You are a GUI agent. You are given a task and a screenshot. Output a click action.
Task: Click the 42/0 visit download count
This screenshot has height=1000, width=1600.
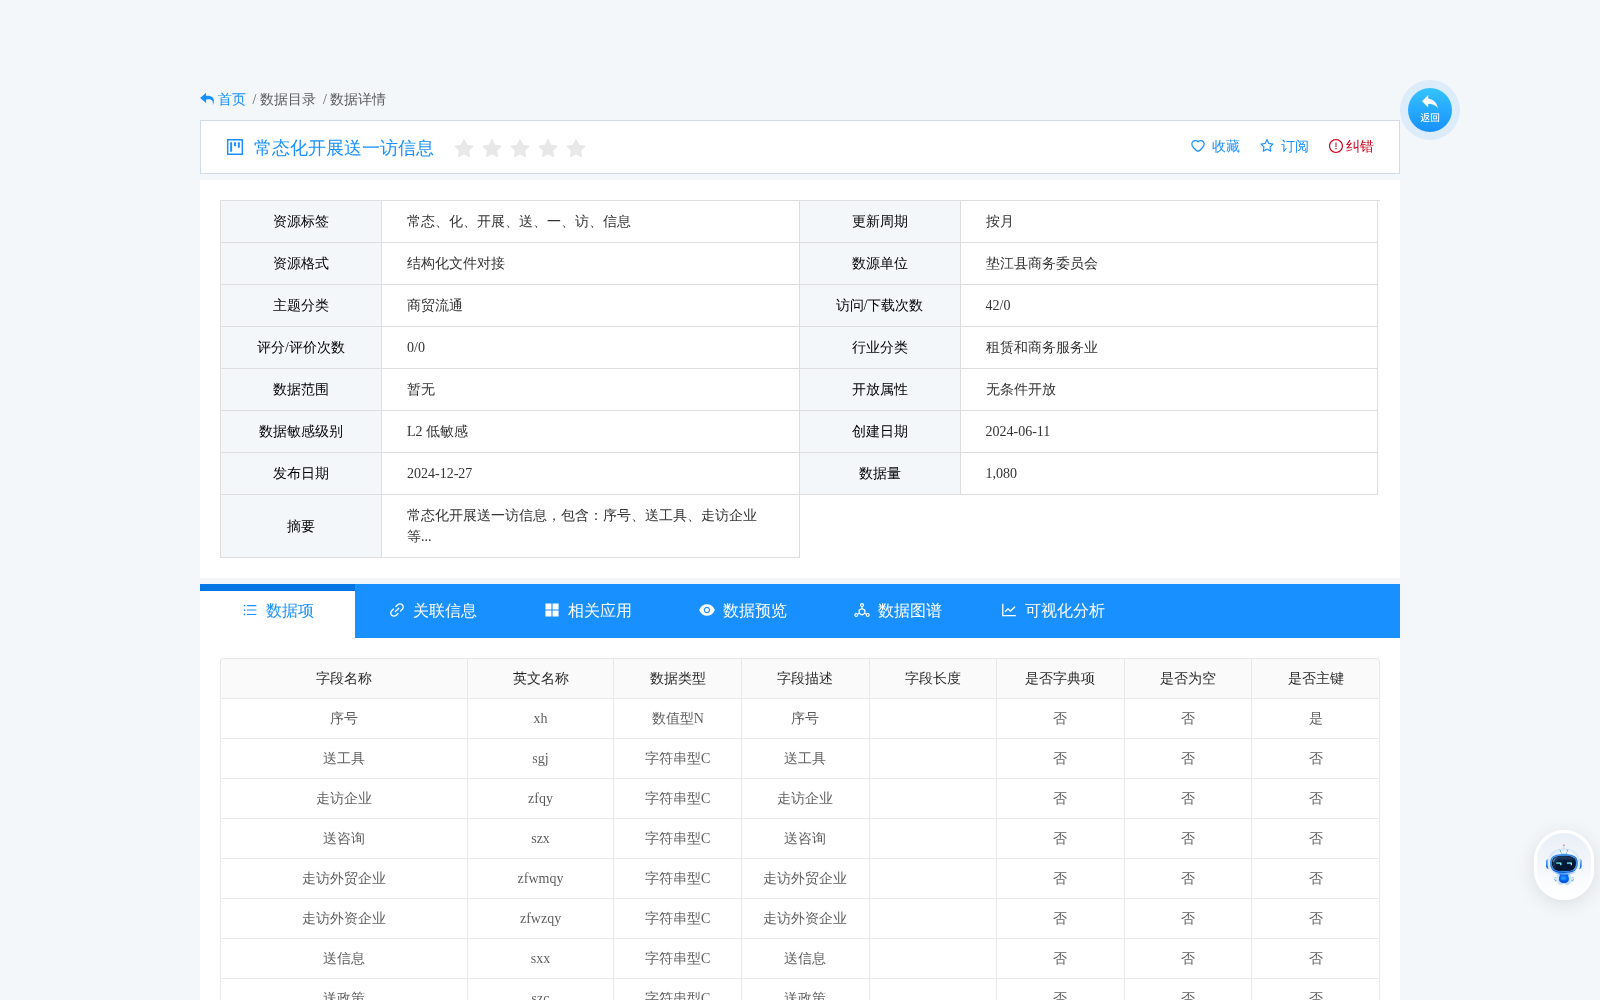coord(998,306)
